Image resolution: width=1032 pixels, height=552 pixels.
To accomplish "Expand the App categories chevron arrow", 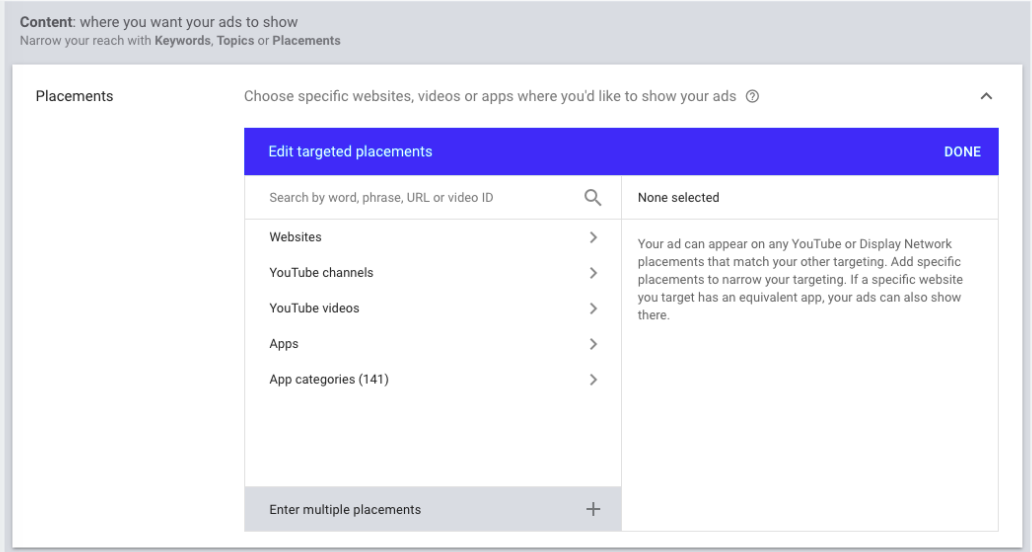I will pyautogui.click(x=593, y=380).
